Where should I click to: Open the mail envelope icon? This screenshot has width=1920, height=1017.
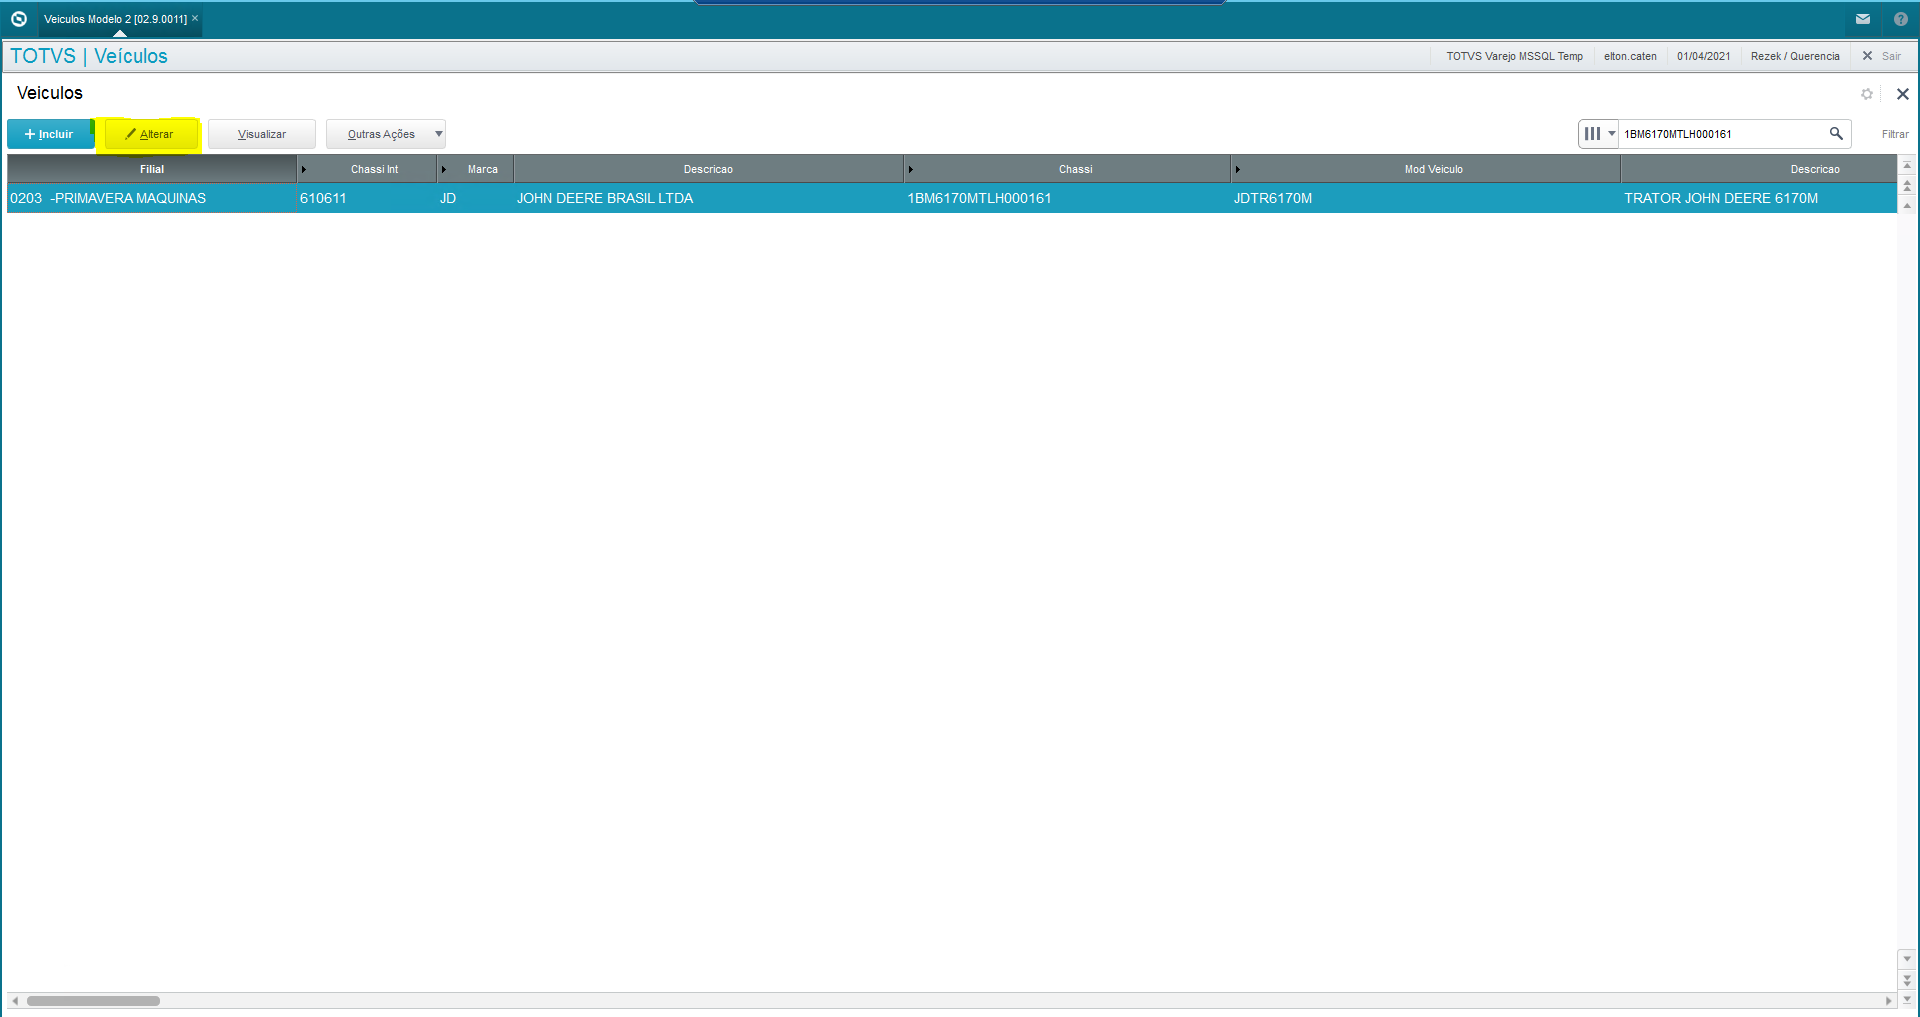pos(1863,19)
